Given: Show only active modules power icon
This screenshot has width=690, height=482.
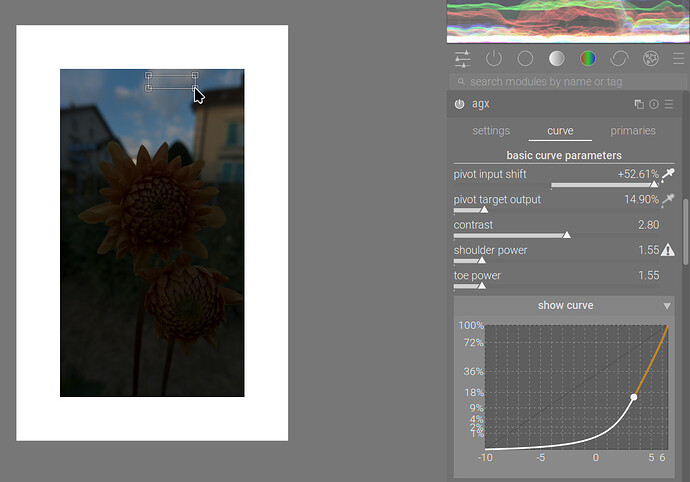Looking at the screenshot, I should 494,59.
